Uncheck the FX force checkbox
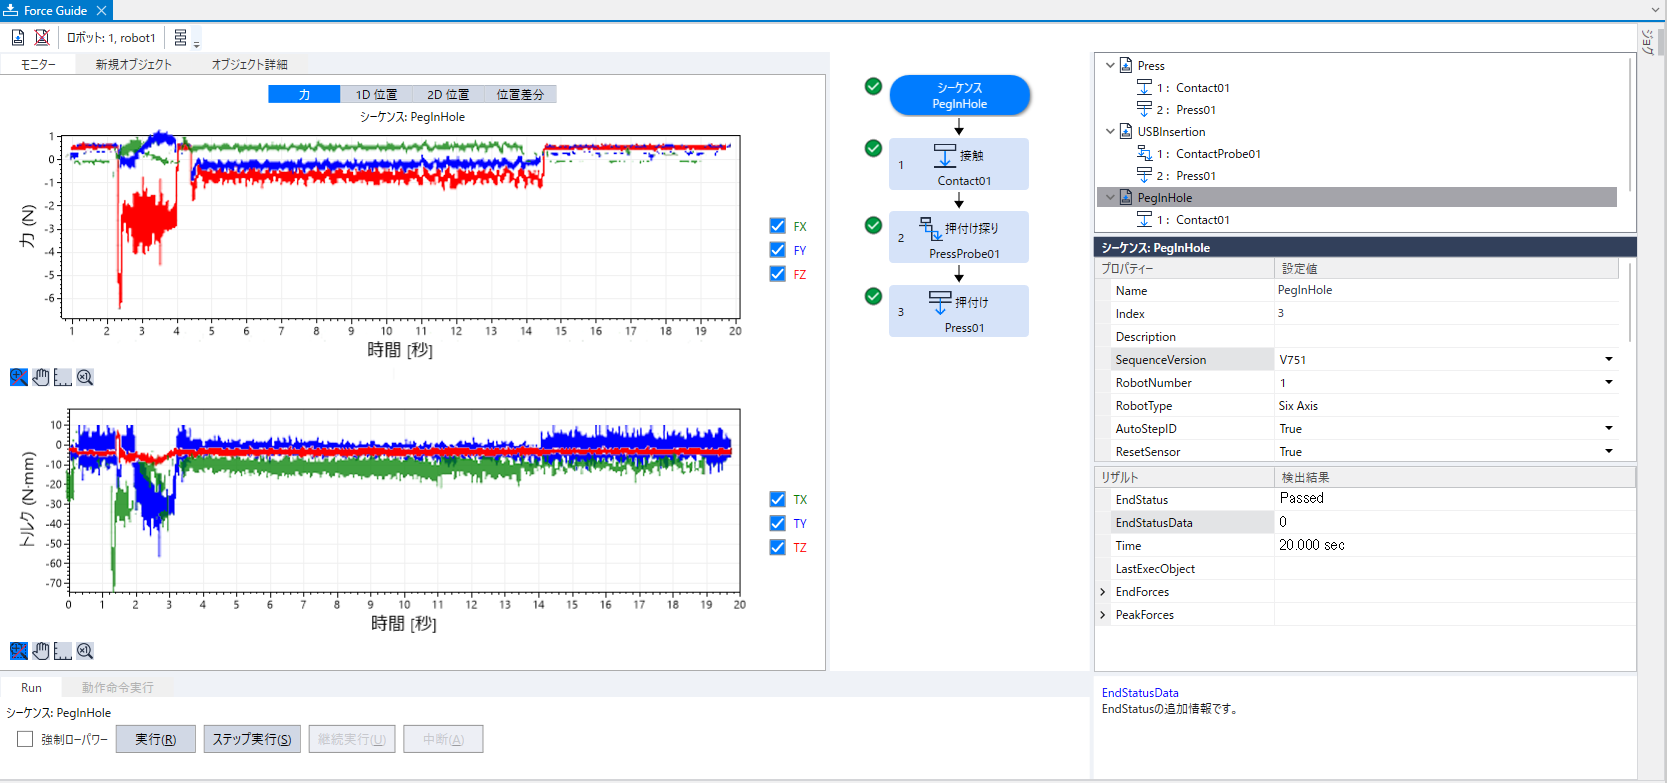 pos(777,226)
